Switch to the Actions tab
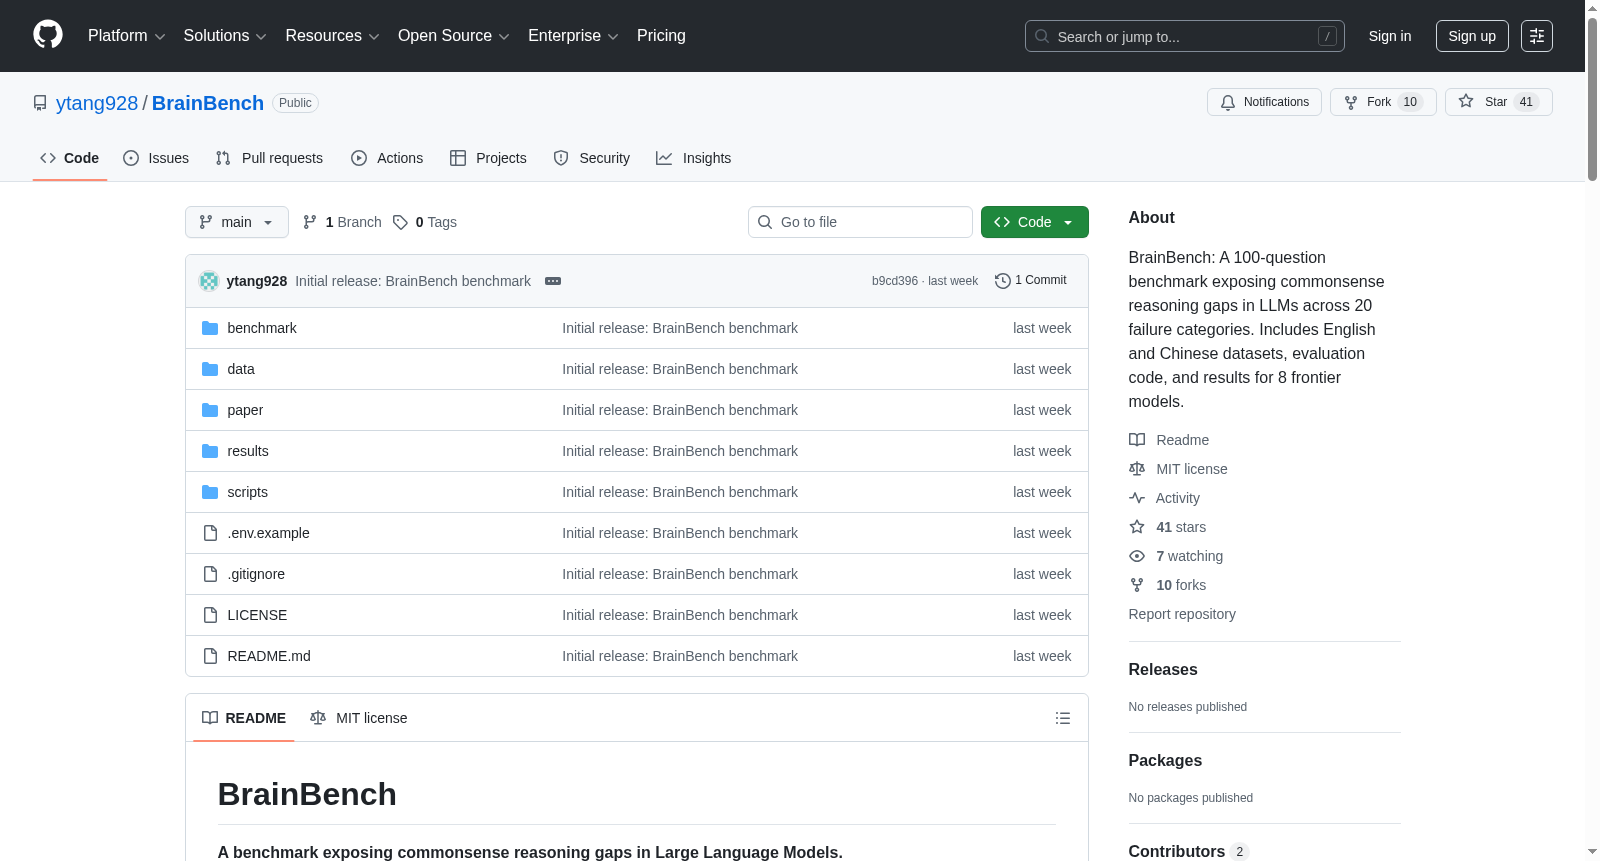This screenshot has width=1600, height=861. pos(387,158)
